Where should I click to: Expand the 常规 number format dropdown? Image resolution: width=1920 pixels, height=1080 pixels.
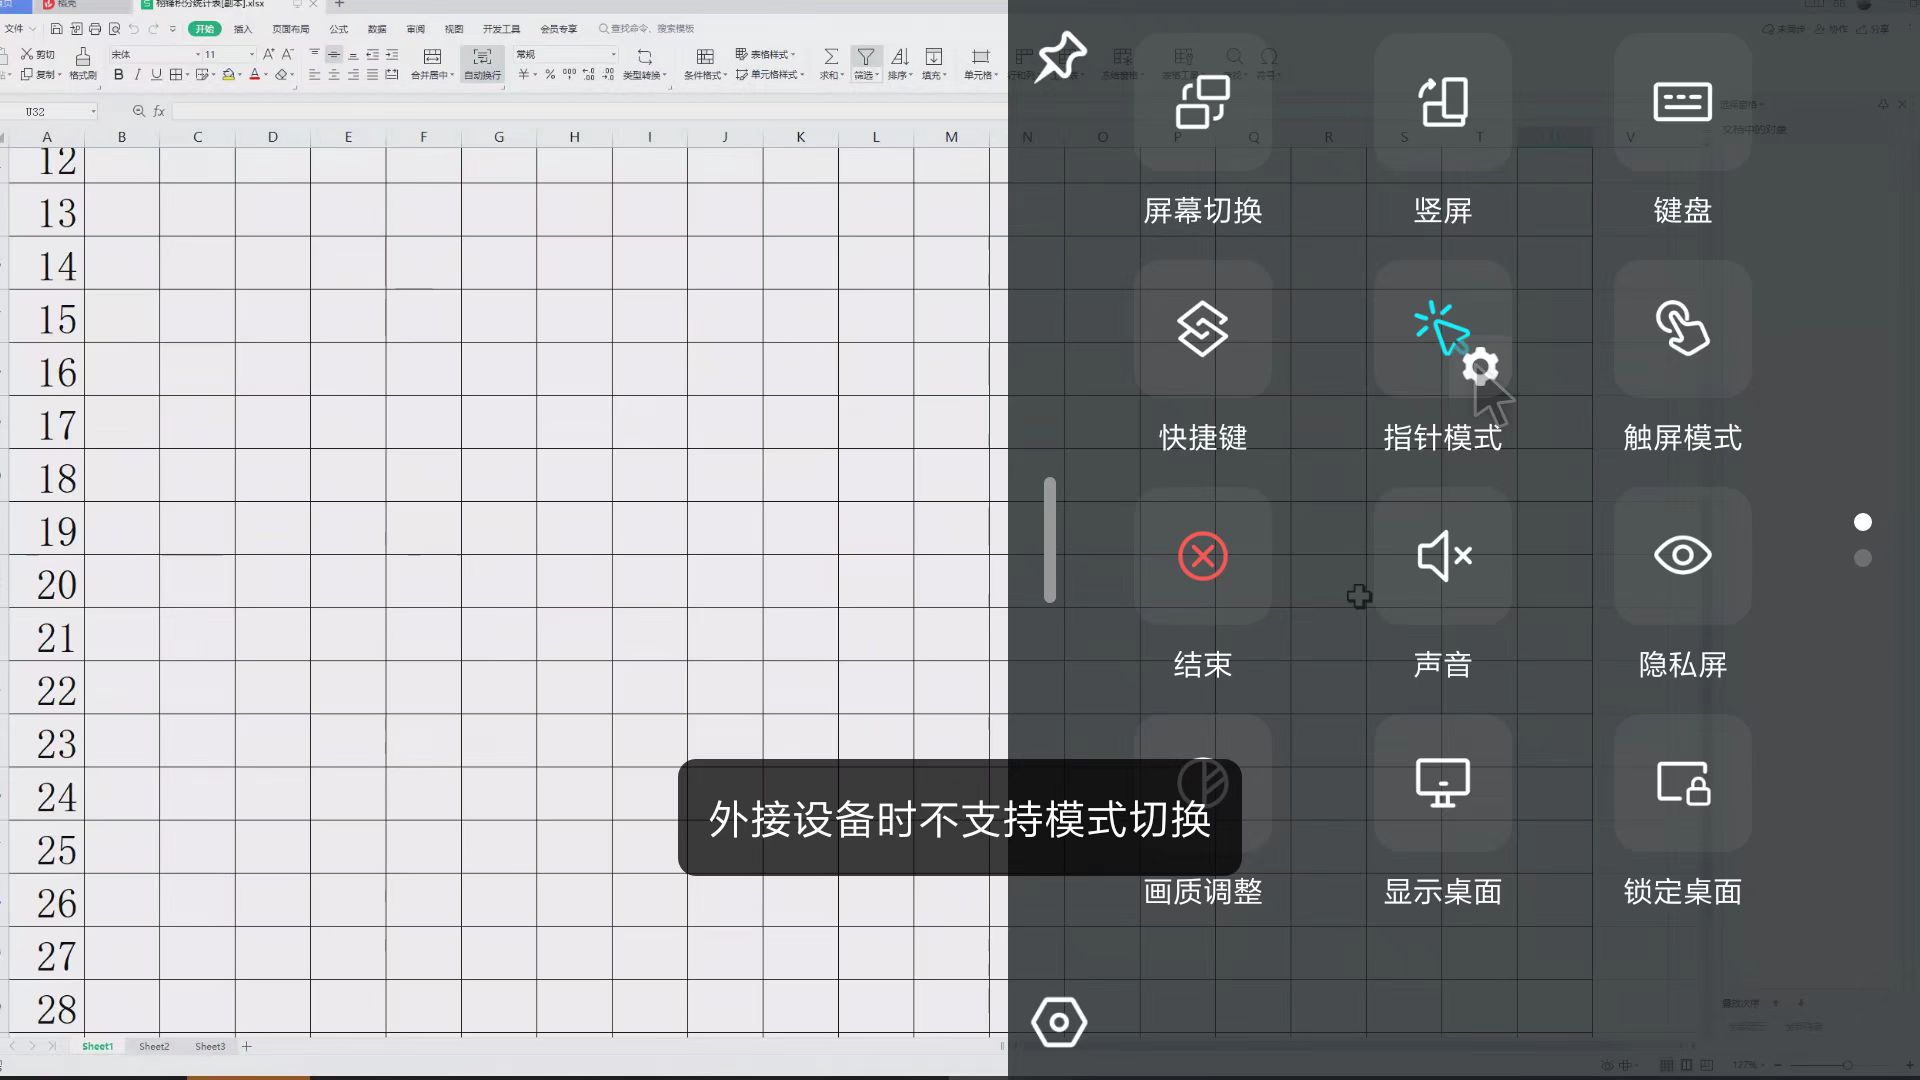pos(613,54)
